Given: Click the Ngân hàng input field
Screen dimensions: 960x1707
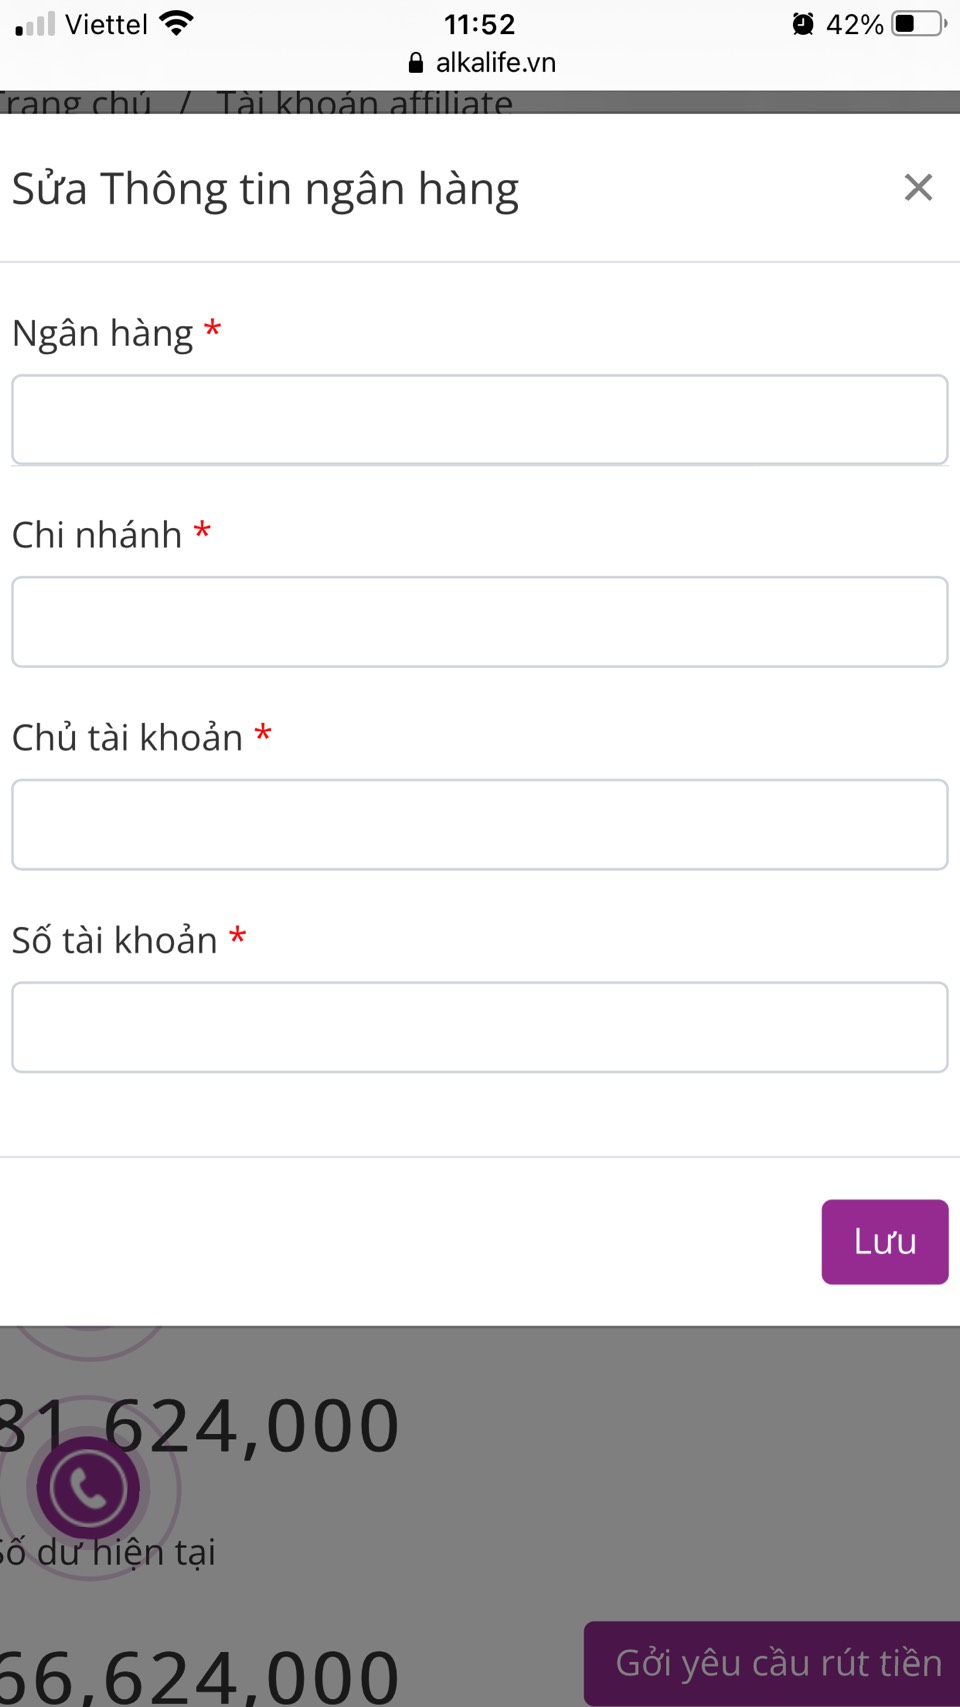Looking at the screenshot, I should [x=480, y=420].
